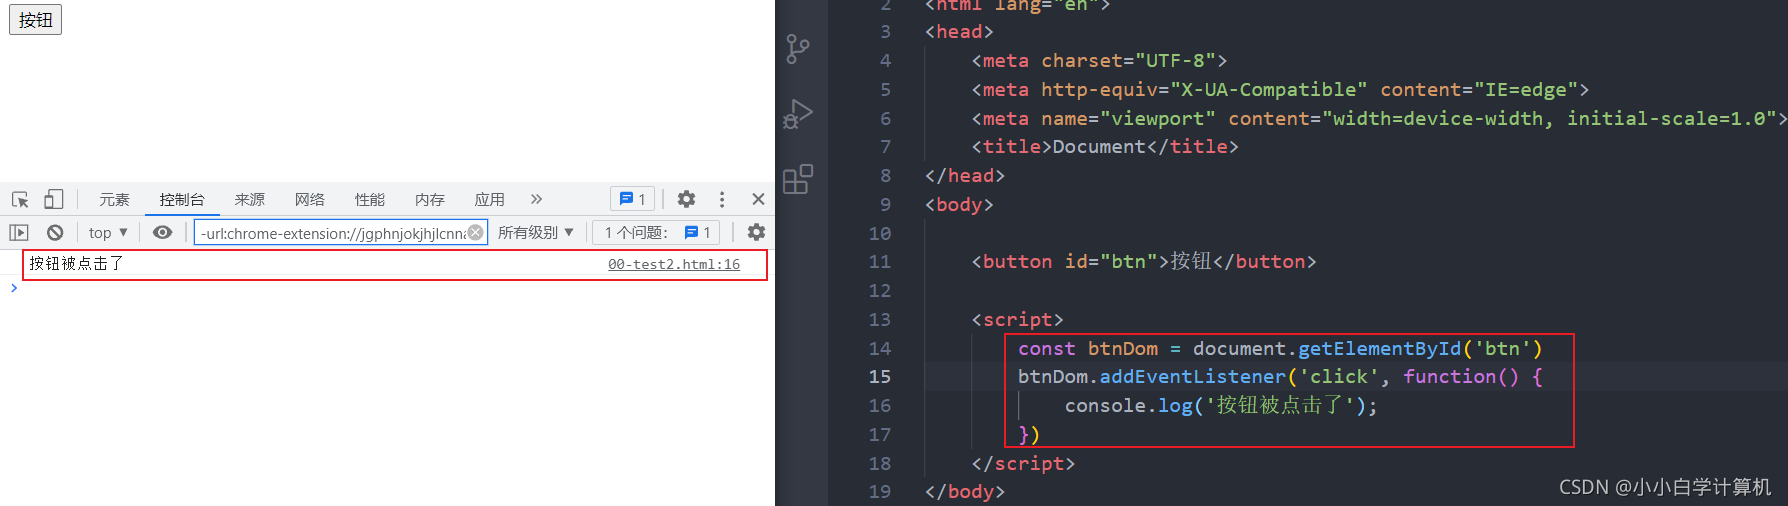The width and height of the screenshot is (1788, 506).
Task: Switch to the 元素 tab
Action: click(x=114, y=200)
